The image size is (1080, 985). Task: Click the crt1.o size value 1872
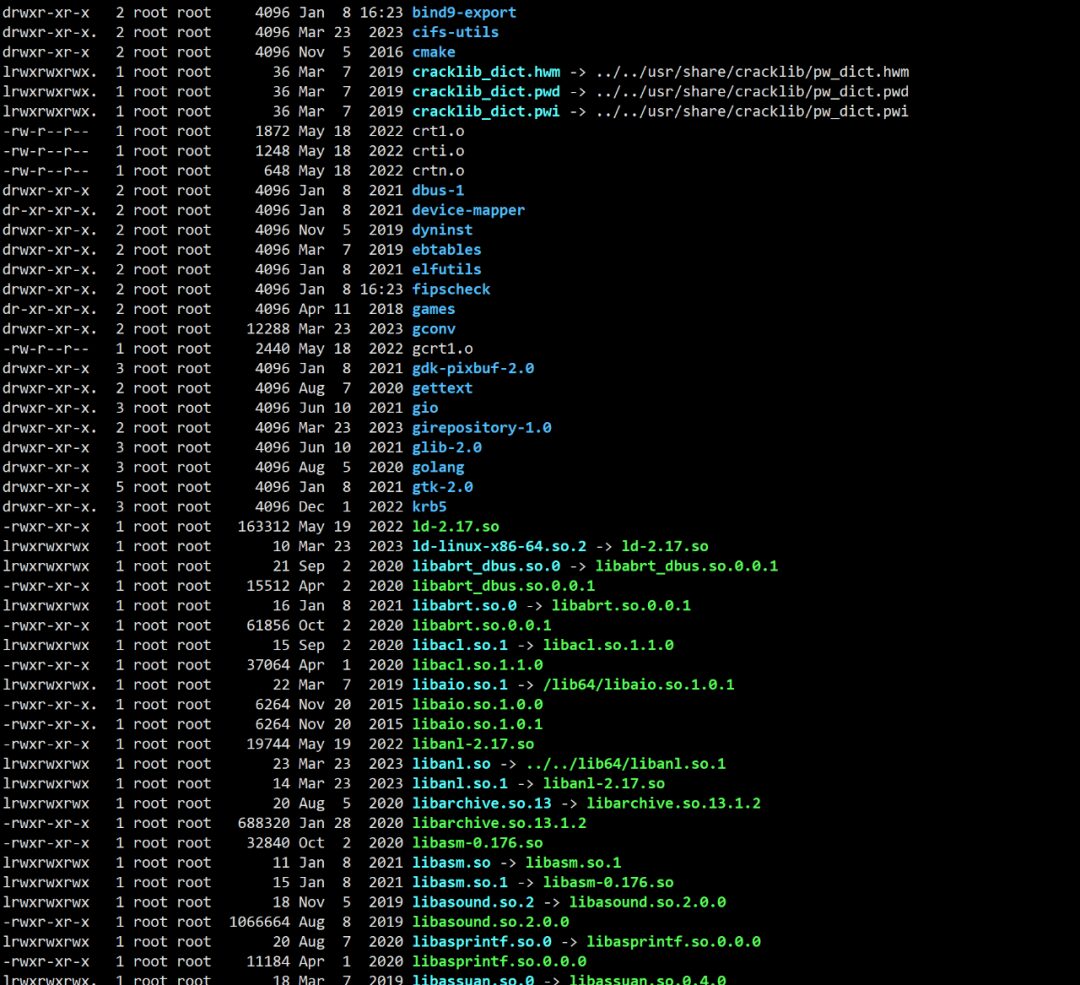pos(273,131)
